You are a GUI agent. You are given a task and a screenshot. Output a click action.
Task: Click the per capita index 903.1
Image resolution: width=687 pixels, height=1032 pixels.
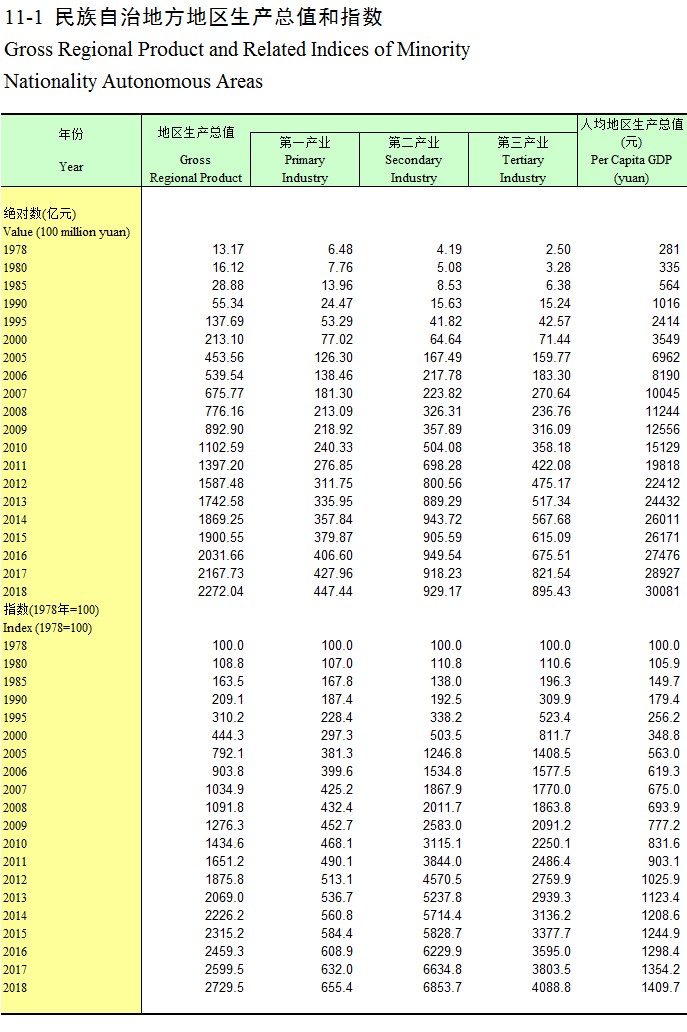coord(664,862)
